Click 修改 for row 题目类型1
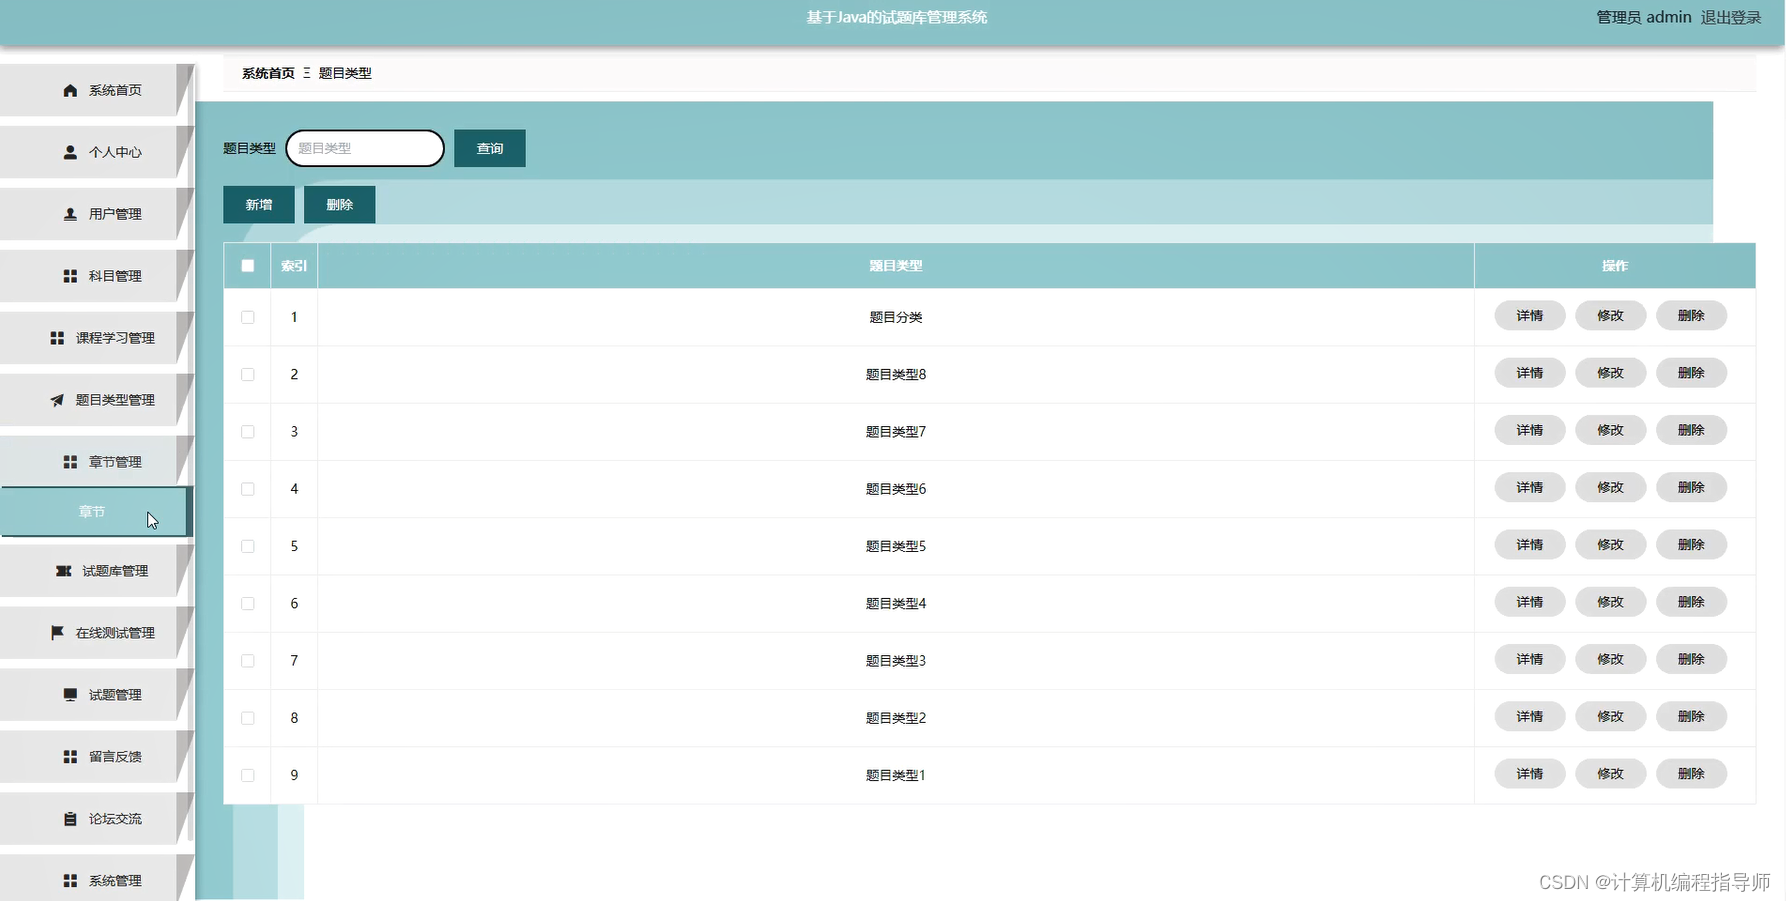Viewport: 1786px width, 901px height. click(1611, 774)
